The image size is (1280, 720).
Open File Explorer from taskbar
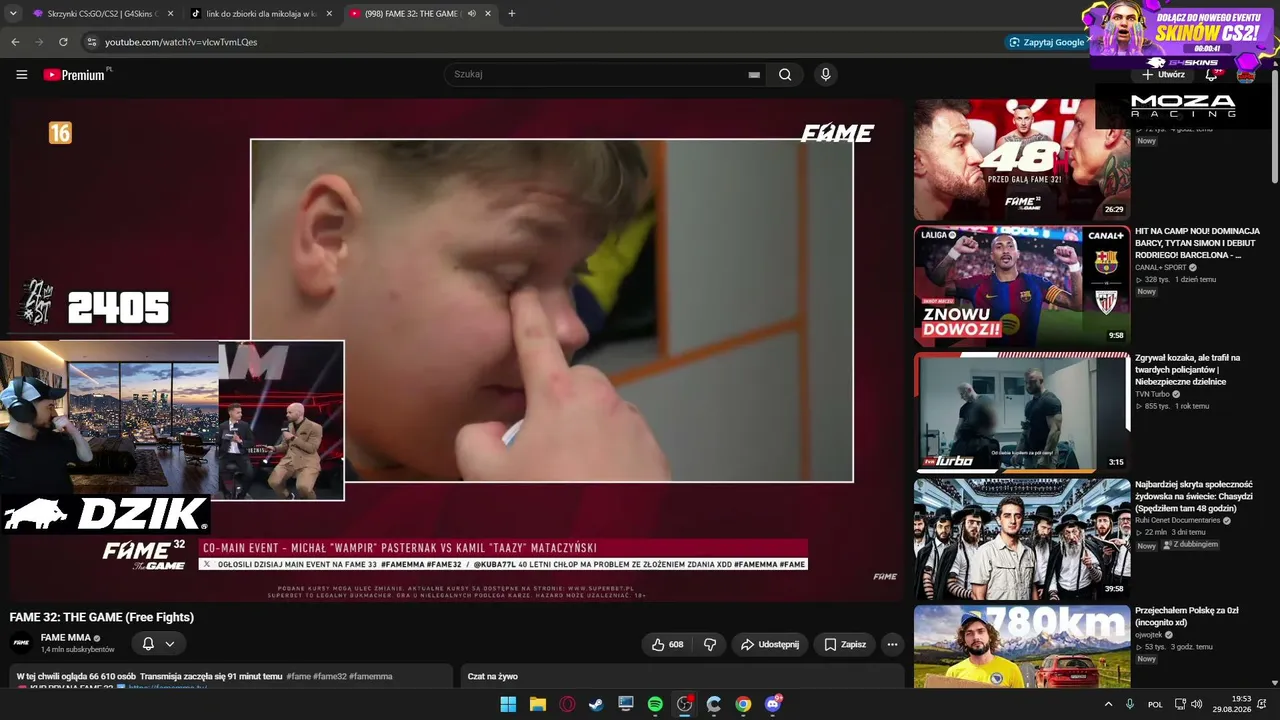(x=537, y=704)
